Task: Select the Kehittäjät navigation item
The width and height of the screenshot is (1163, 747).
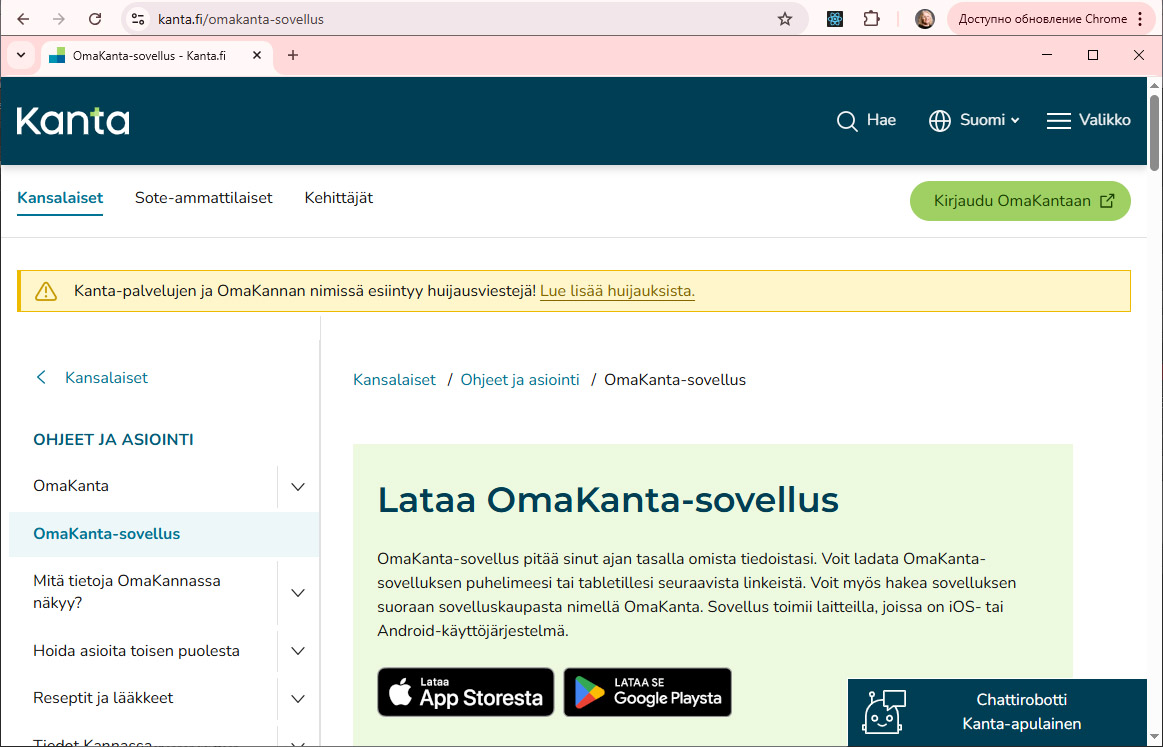Action: (x=339, y=197)
